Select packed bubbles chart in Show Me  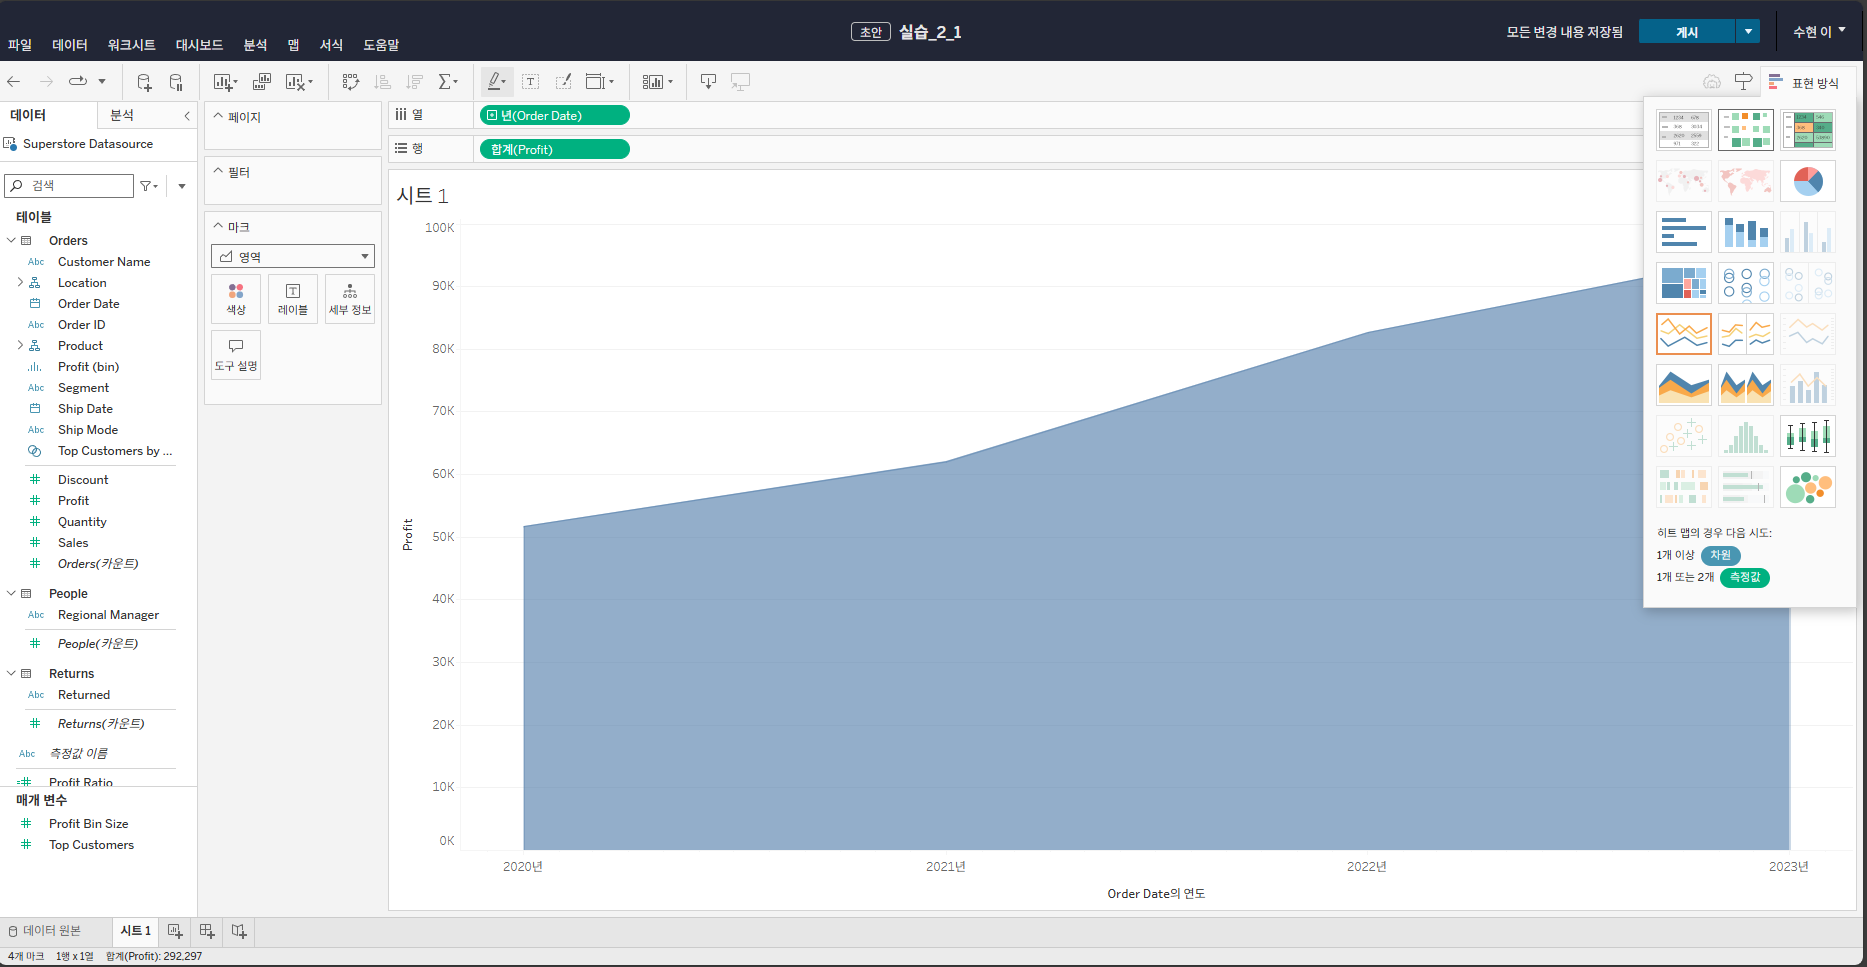point(1808,487)
